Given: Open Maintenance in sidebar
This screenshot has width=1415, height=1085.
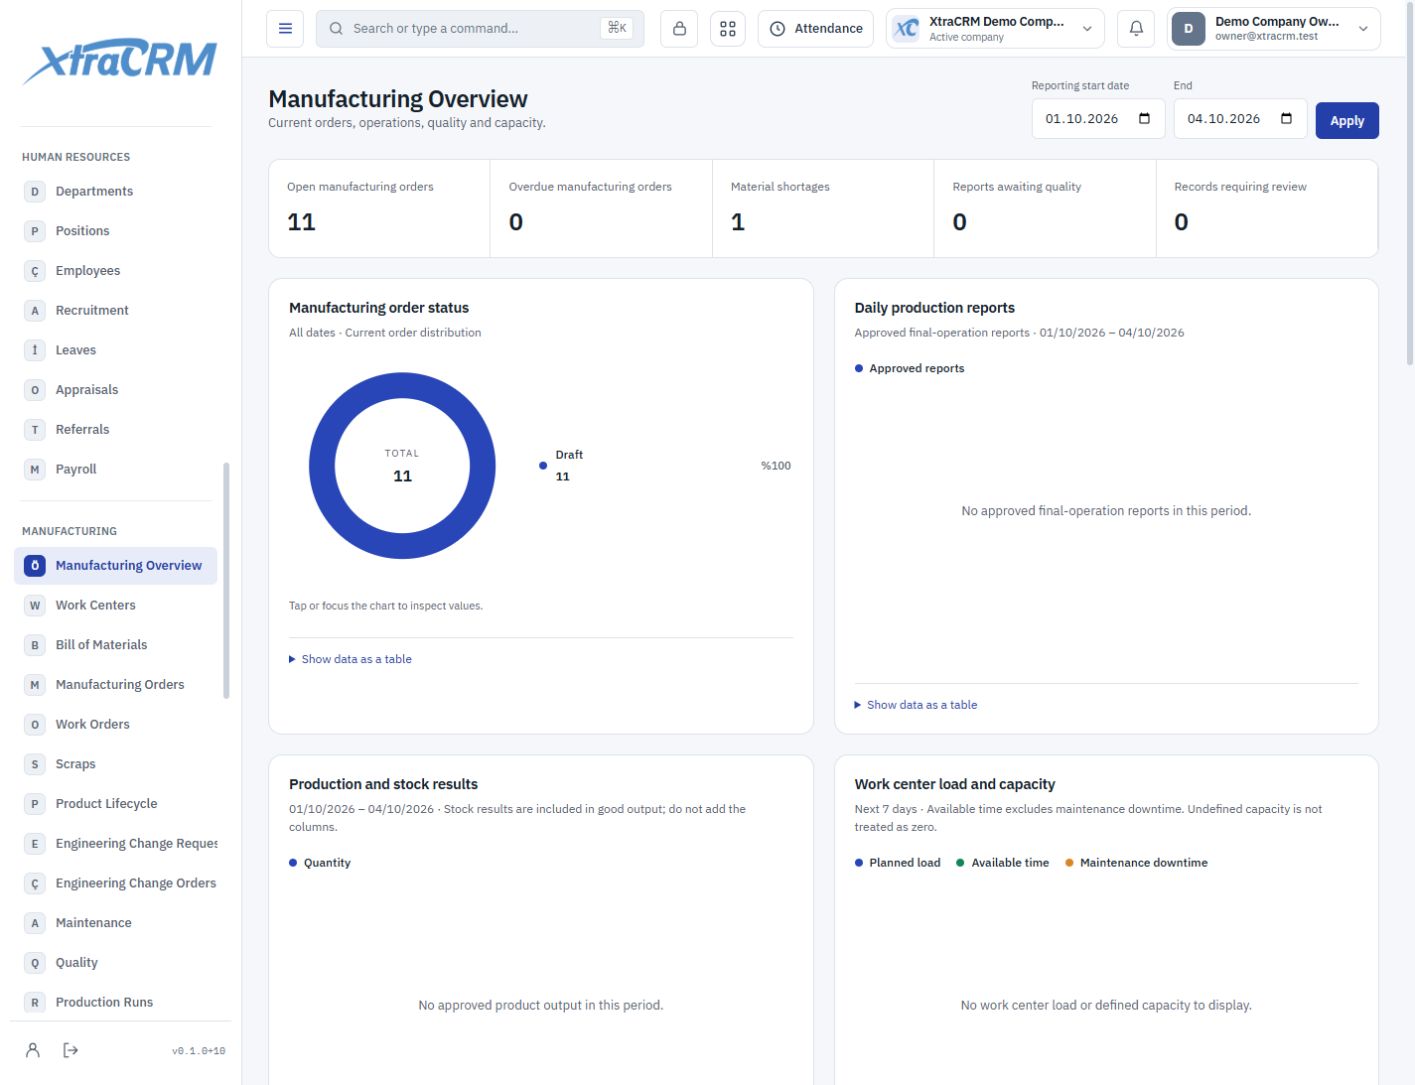Looking at the screenshot, I should point(116,923).
